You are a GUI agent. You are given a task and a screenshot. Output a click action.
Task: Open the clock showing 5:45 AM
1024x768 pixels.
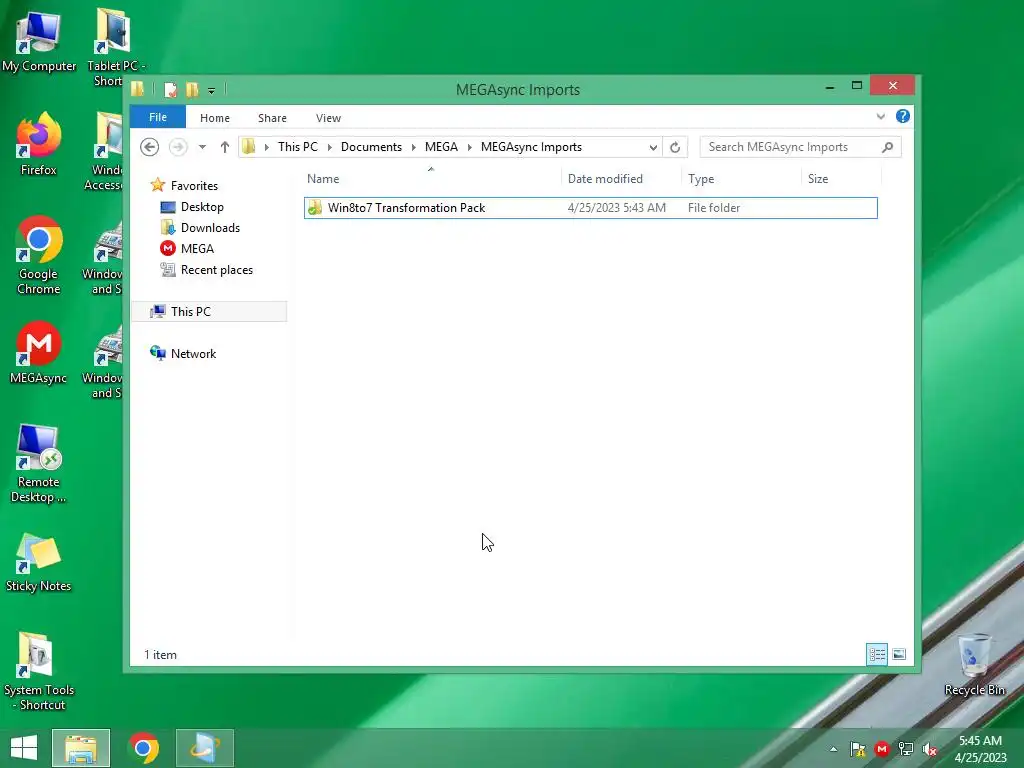pos(980,749)
